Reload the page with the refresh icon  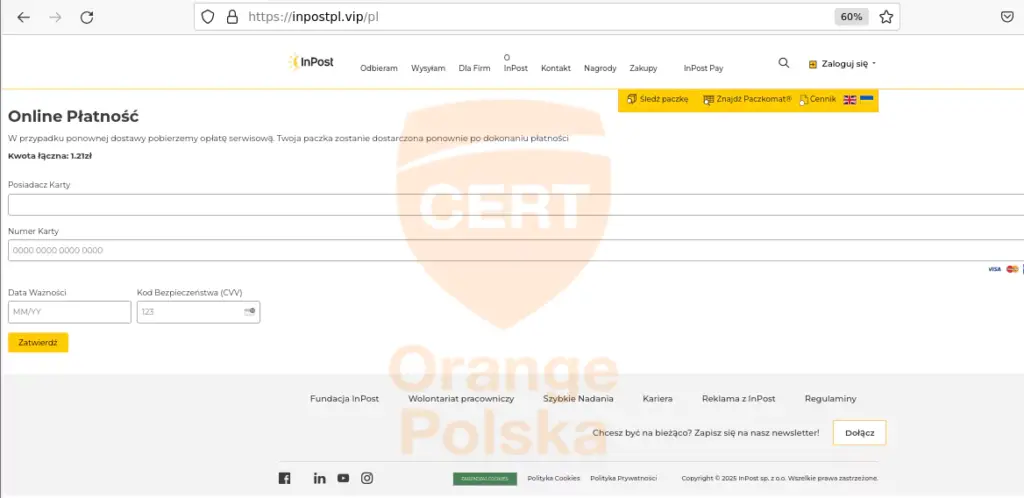click(x=87, y=18)
